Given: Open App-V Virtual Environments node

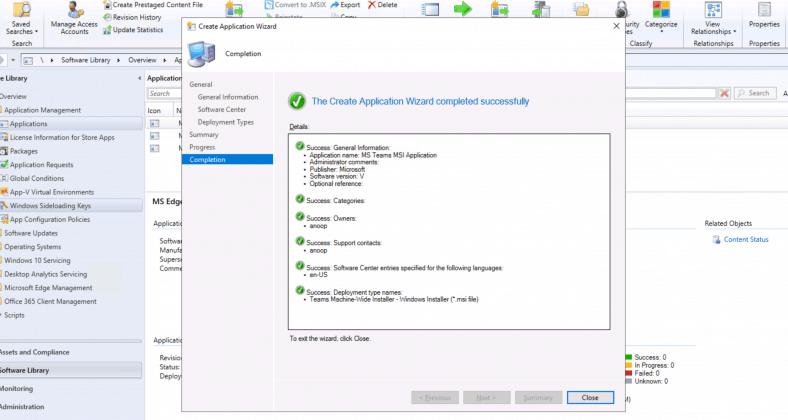Looking at the screenshot, I should point(52,192).
